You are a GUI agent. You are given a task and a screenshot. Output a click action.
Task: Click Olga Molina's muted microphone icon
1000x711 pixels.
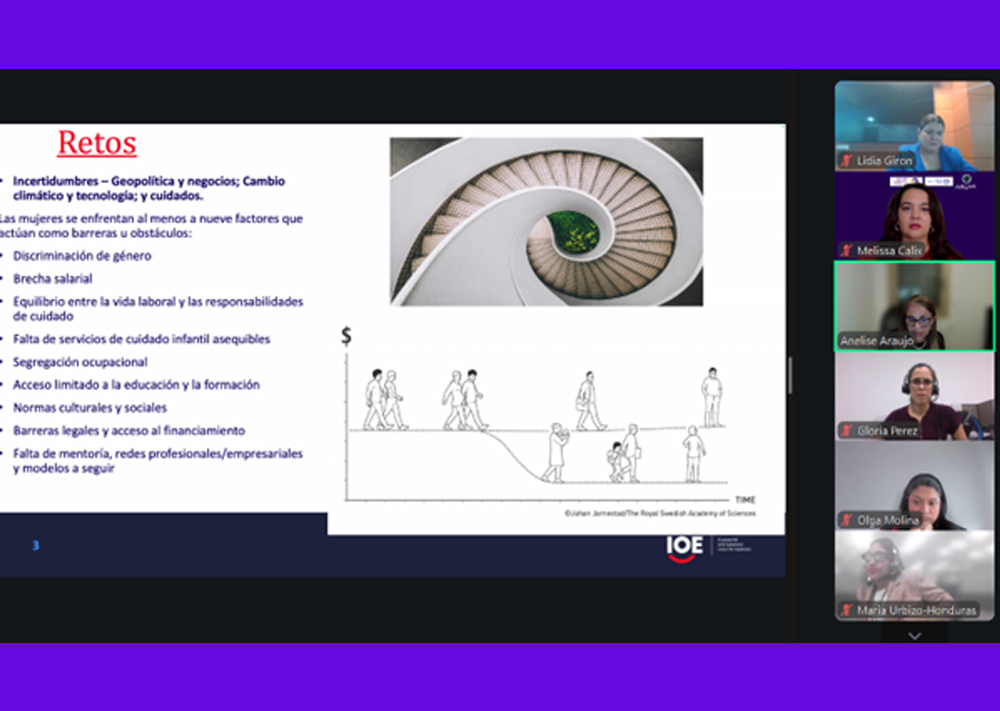[847, 520]
